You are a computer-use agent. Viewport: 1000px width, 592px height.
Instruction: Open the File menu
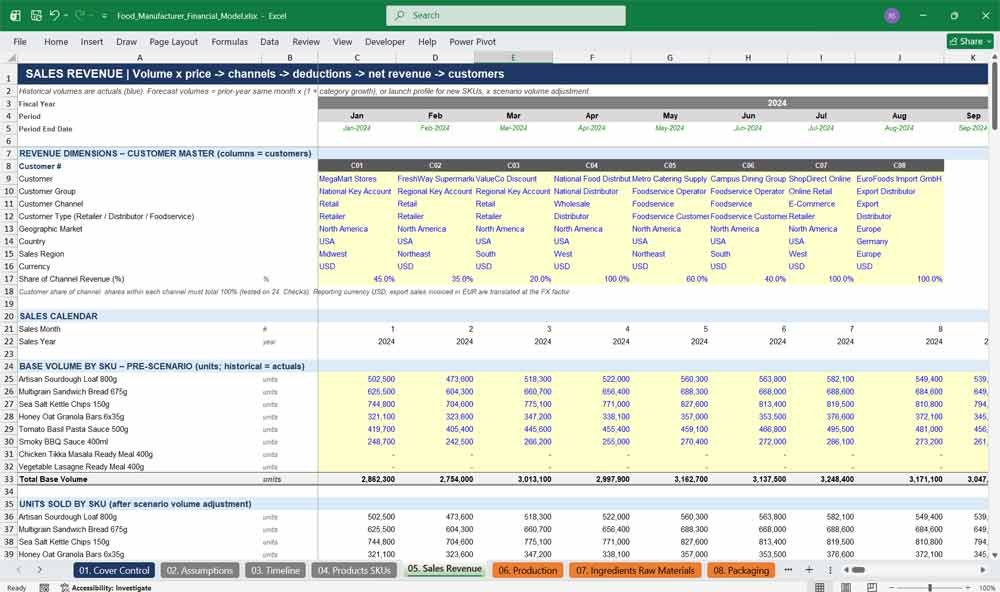point(20,41)
